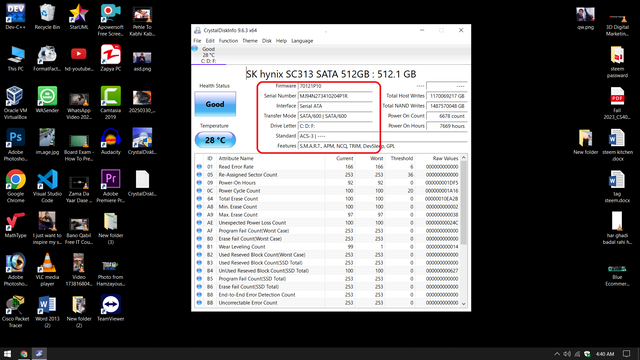
Task: Open the Edit menu
Action: (x=210, y=41)
